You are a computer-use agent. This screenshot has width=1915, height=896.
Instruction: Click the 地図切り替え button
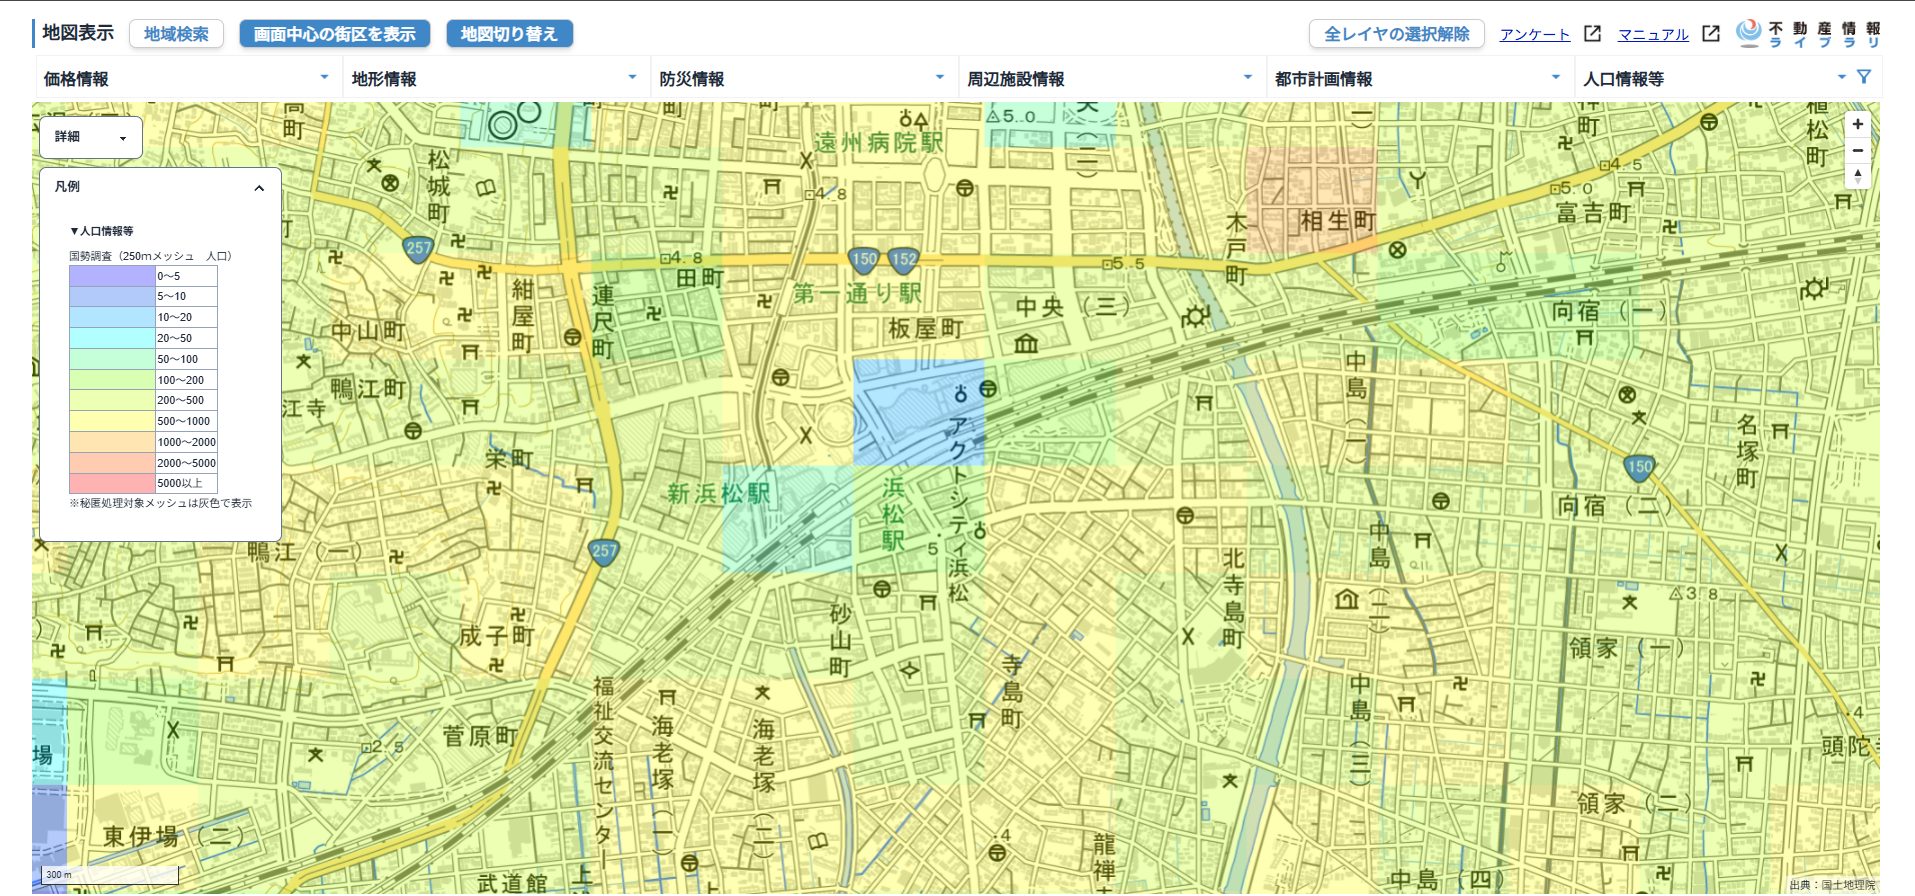pos(509,34)
